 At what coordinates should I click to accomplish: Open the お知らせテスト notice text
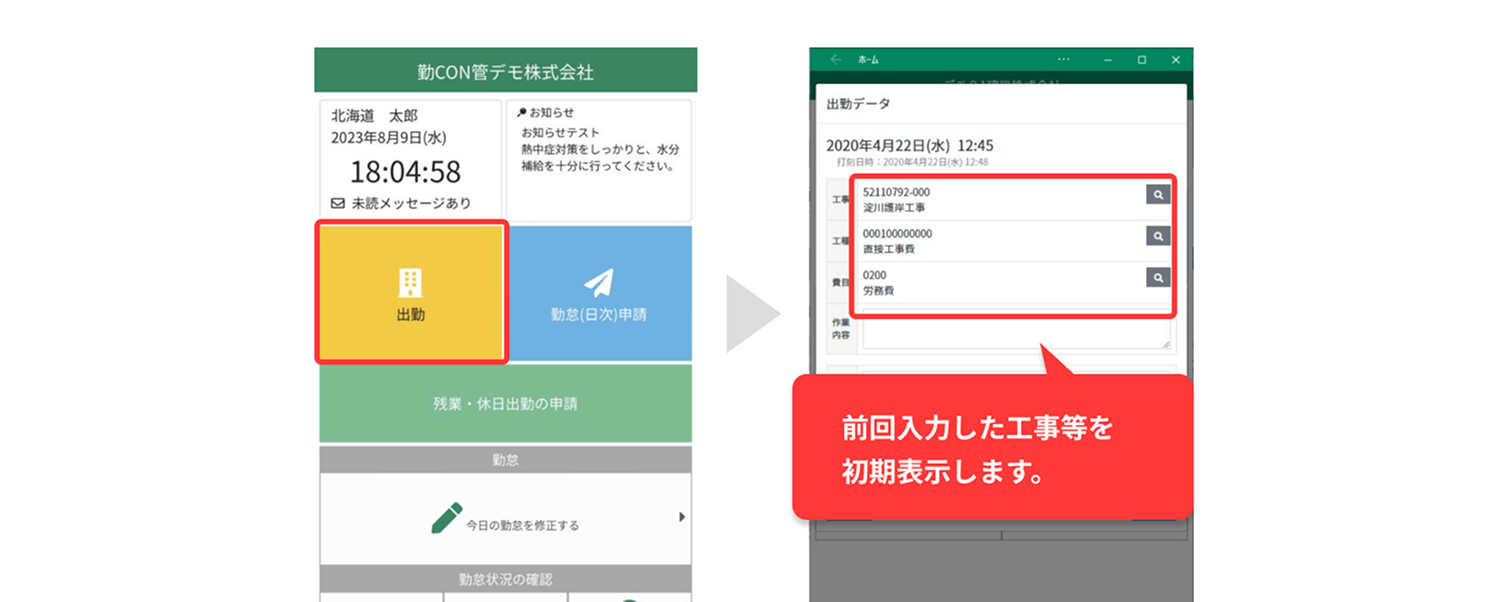tap(560, 131)
